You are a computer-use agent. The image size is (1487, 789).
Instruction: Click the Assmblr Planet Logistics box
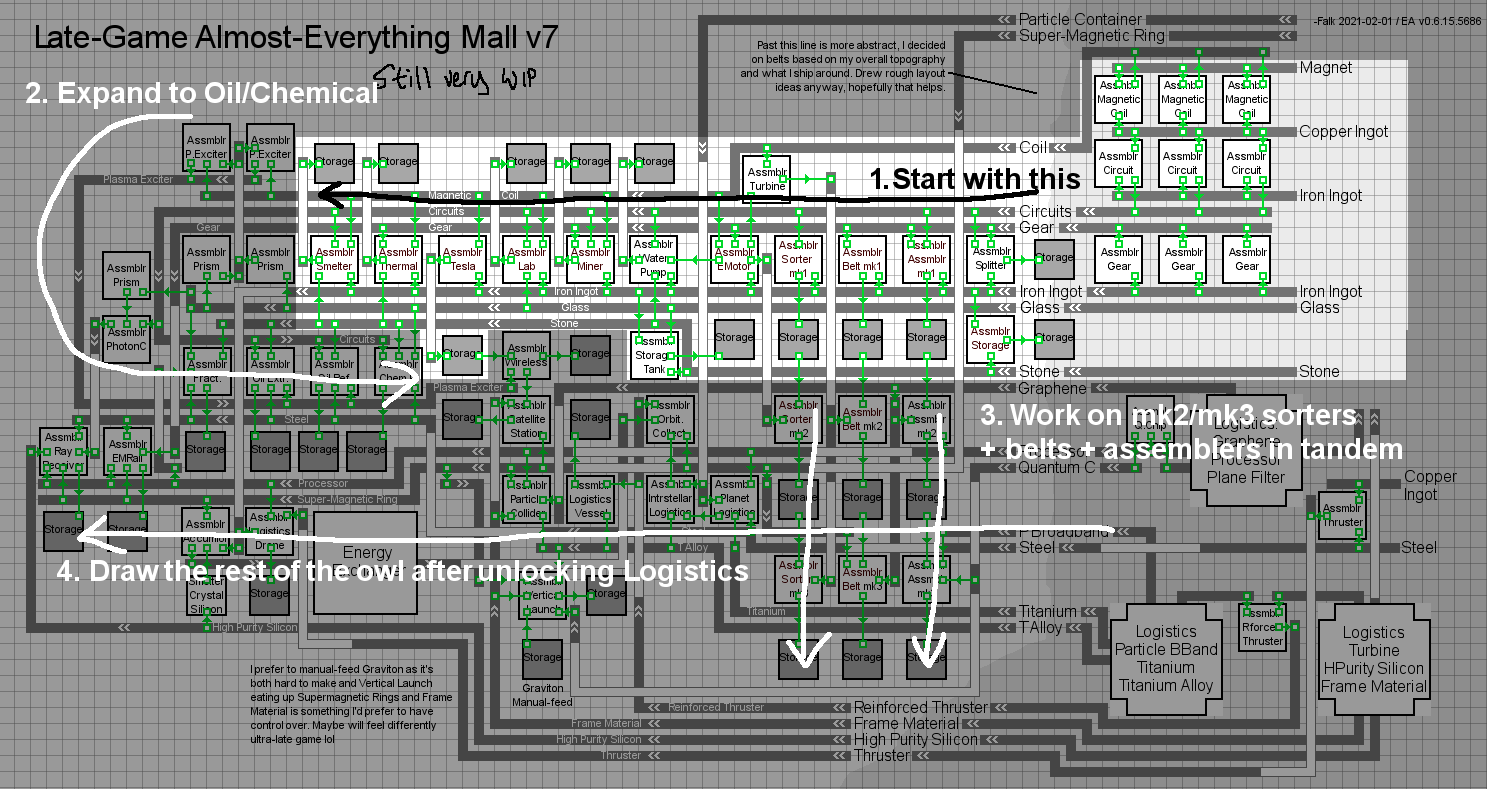pos(734,499)
